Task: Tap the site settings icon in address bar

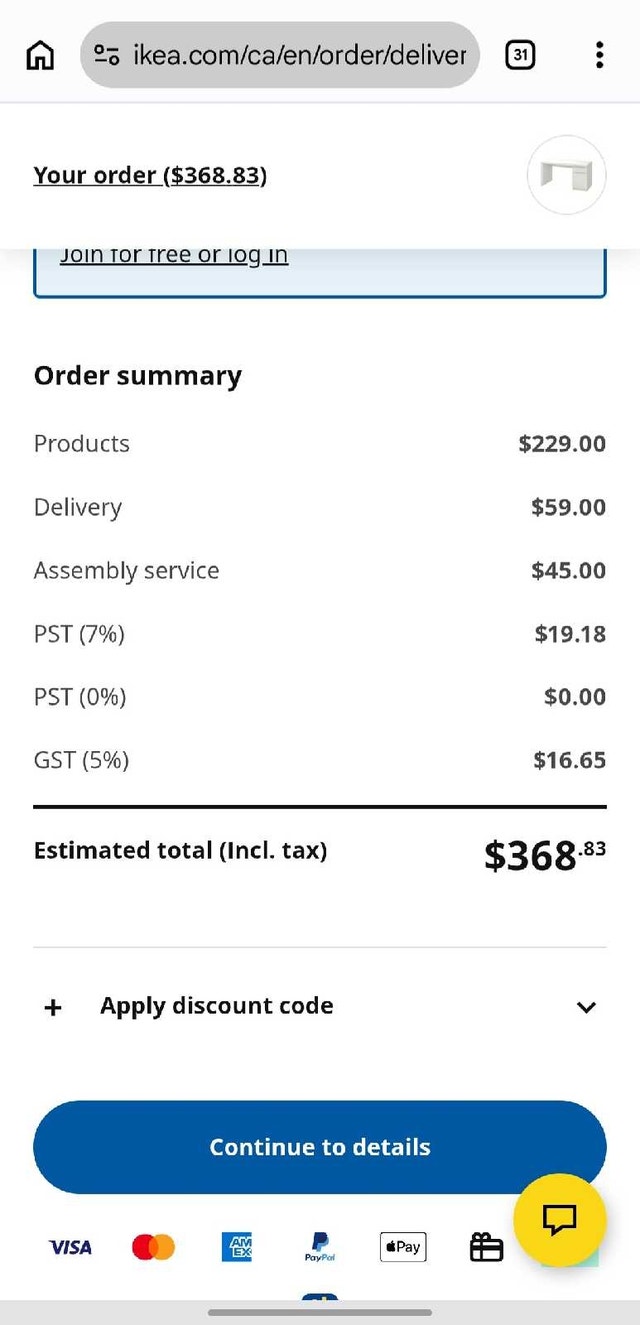Action: point(107,55)
